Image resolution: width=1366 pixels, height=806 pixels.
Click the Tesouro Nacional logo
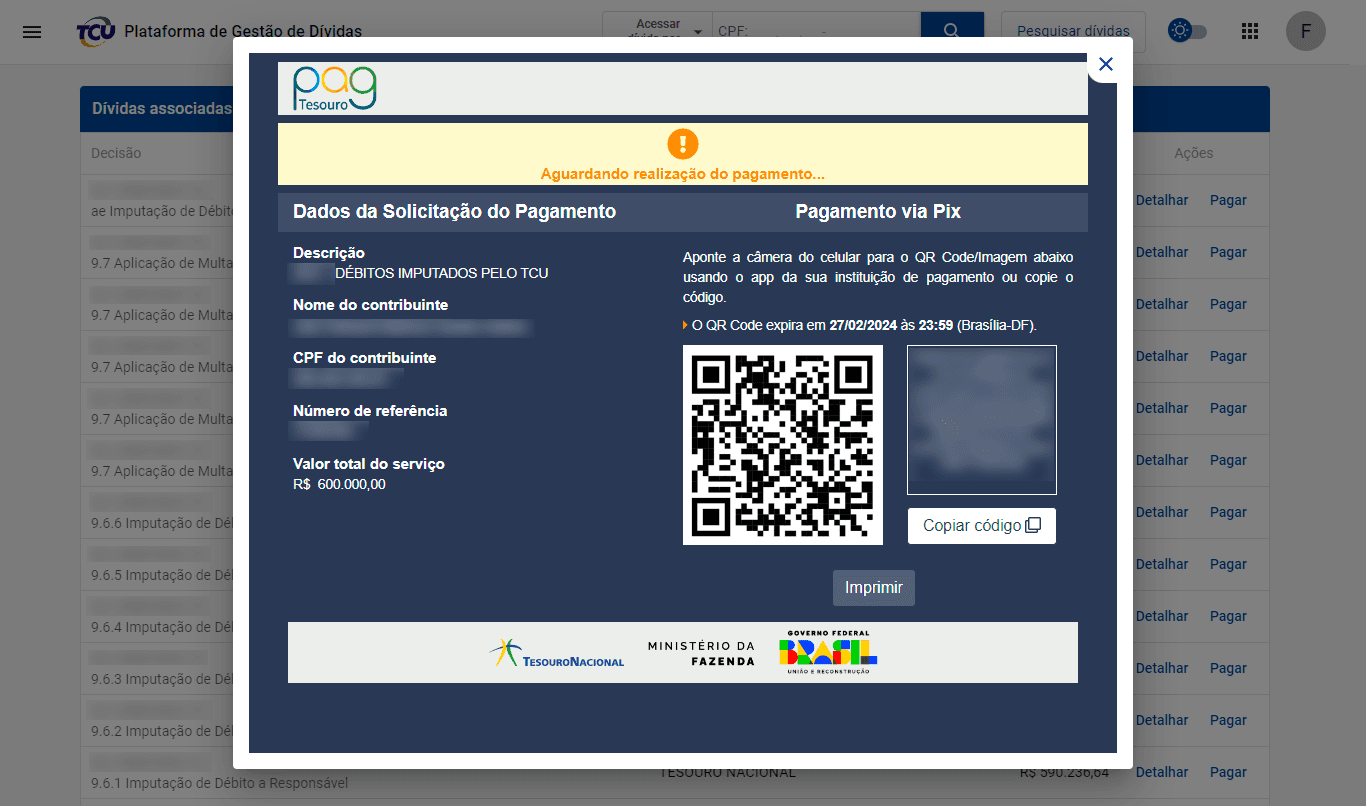point(557,654)
